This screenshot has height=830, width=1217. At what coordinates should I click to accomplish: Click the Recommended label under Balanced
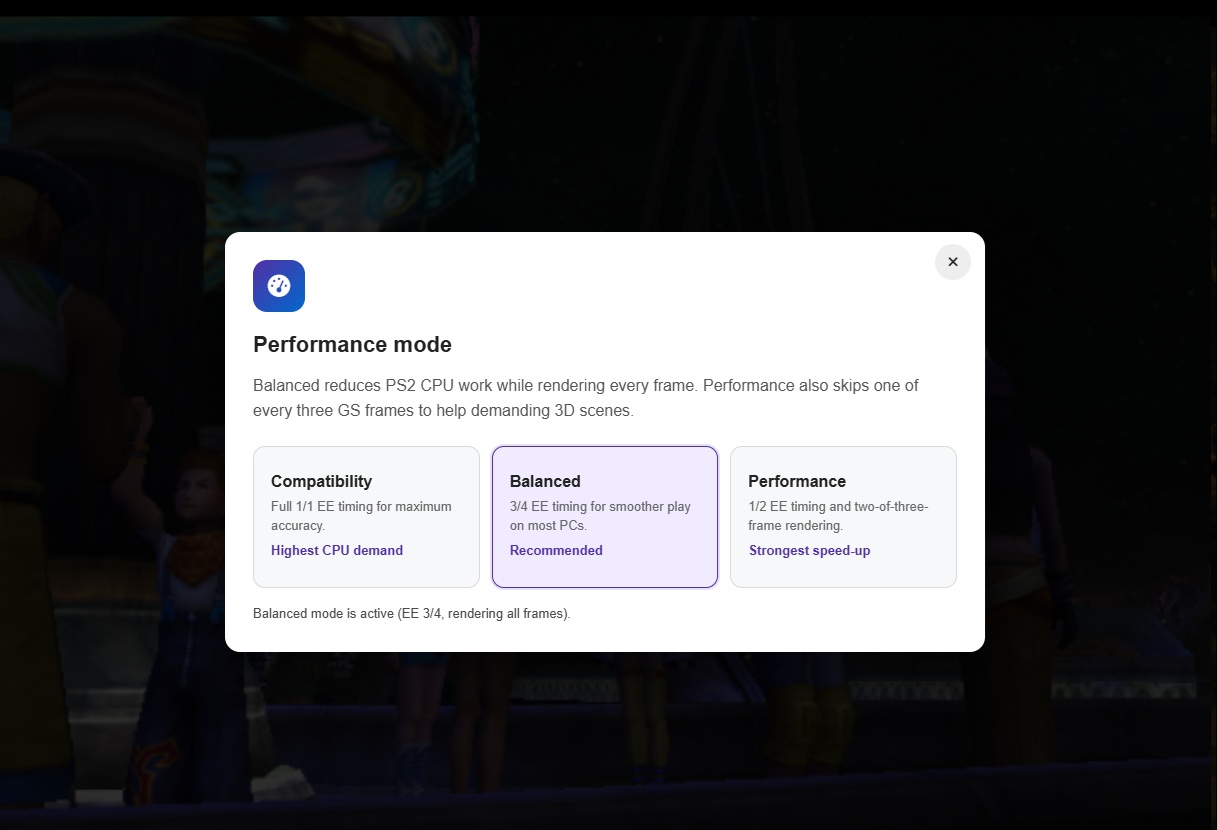tap(556, 550)
